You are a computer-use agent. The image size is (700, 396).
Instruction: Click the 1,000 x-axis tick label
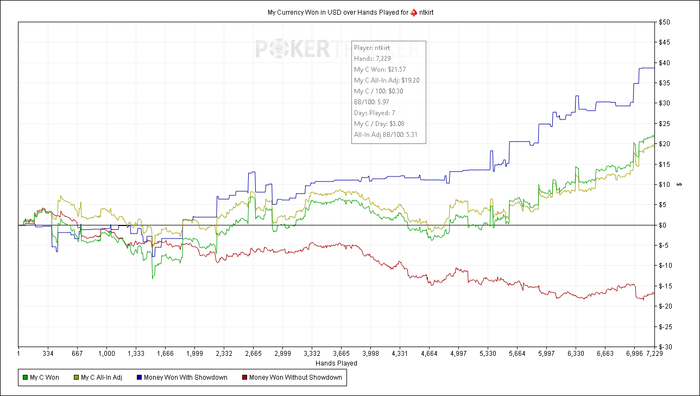tap(106, 354)
